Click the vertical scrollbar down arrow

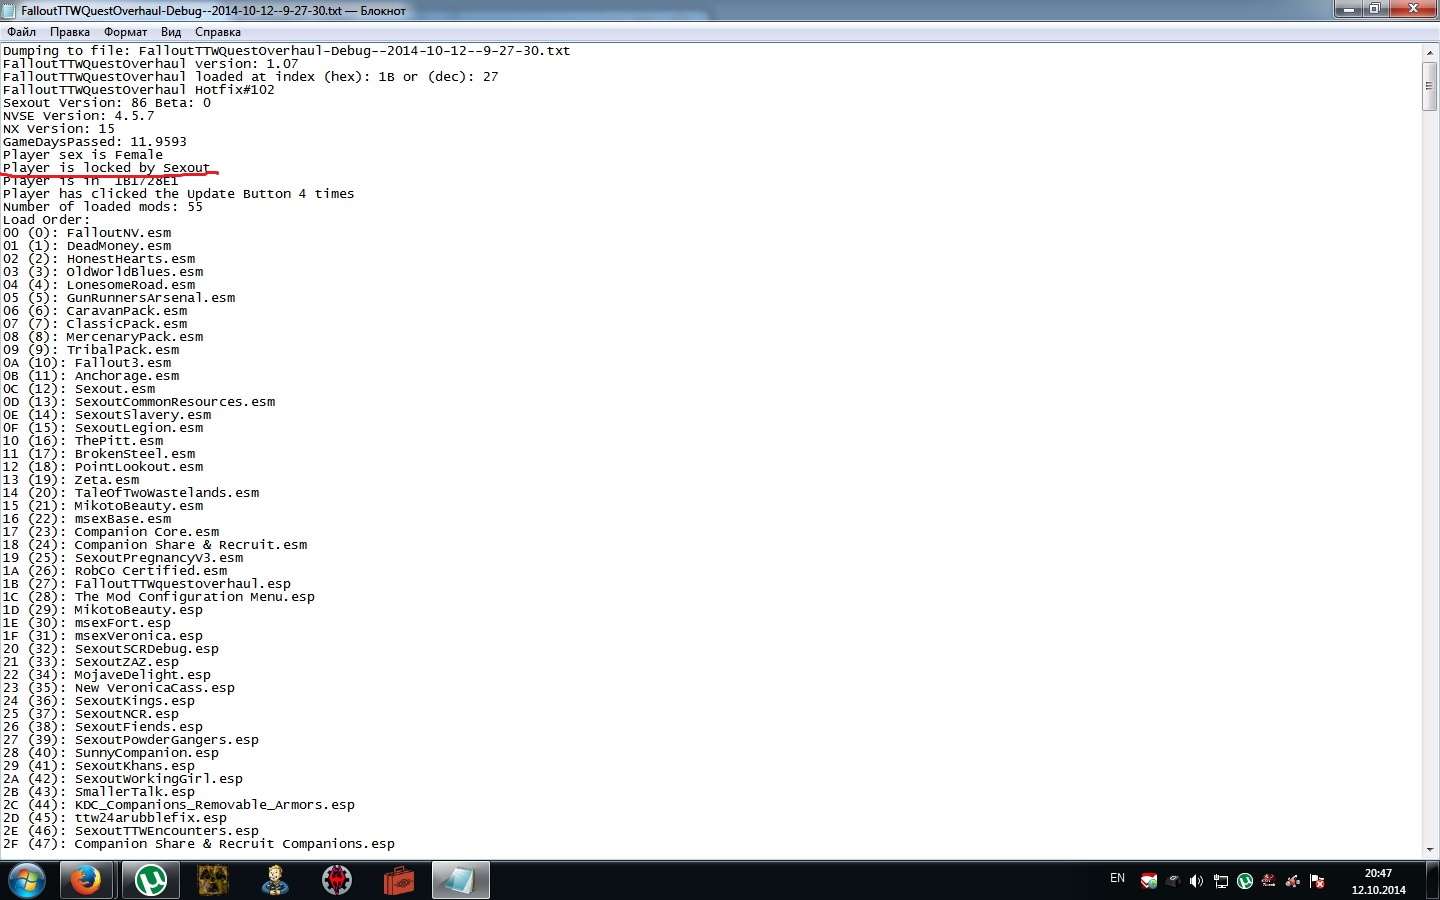(x=1430, y=849)
